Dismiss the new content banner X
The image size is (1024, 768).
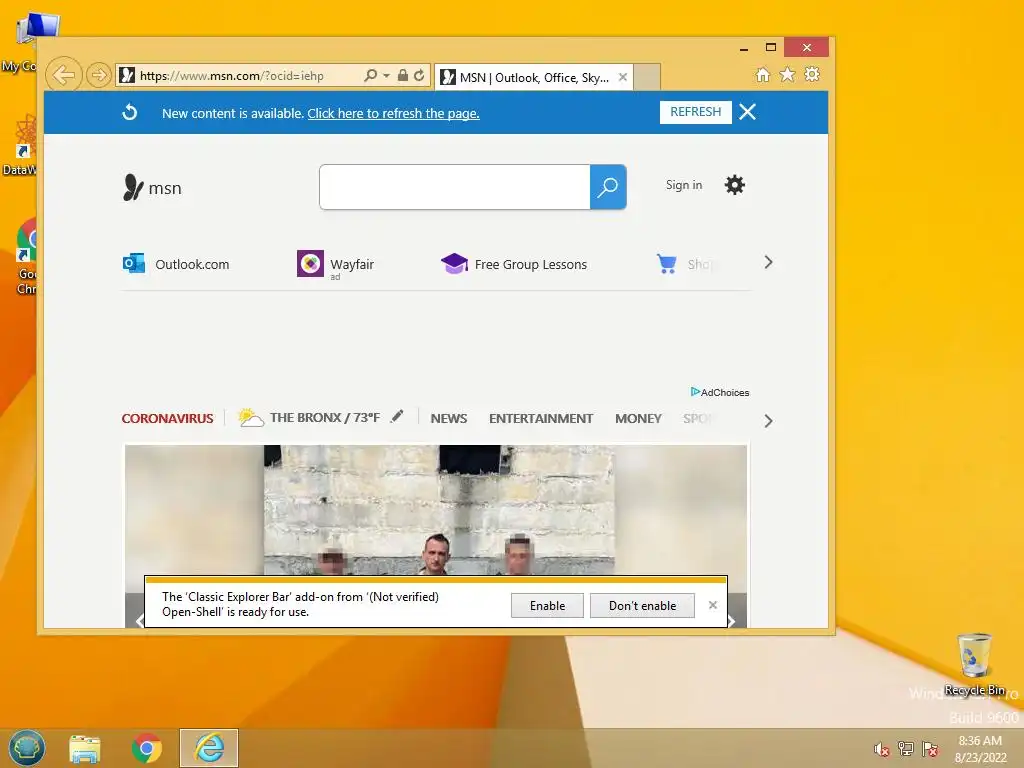point(748,112)
